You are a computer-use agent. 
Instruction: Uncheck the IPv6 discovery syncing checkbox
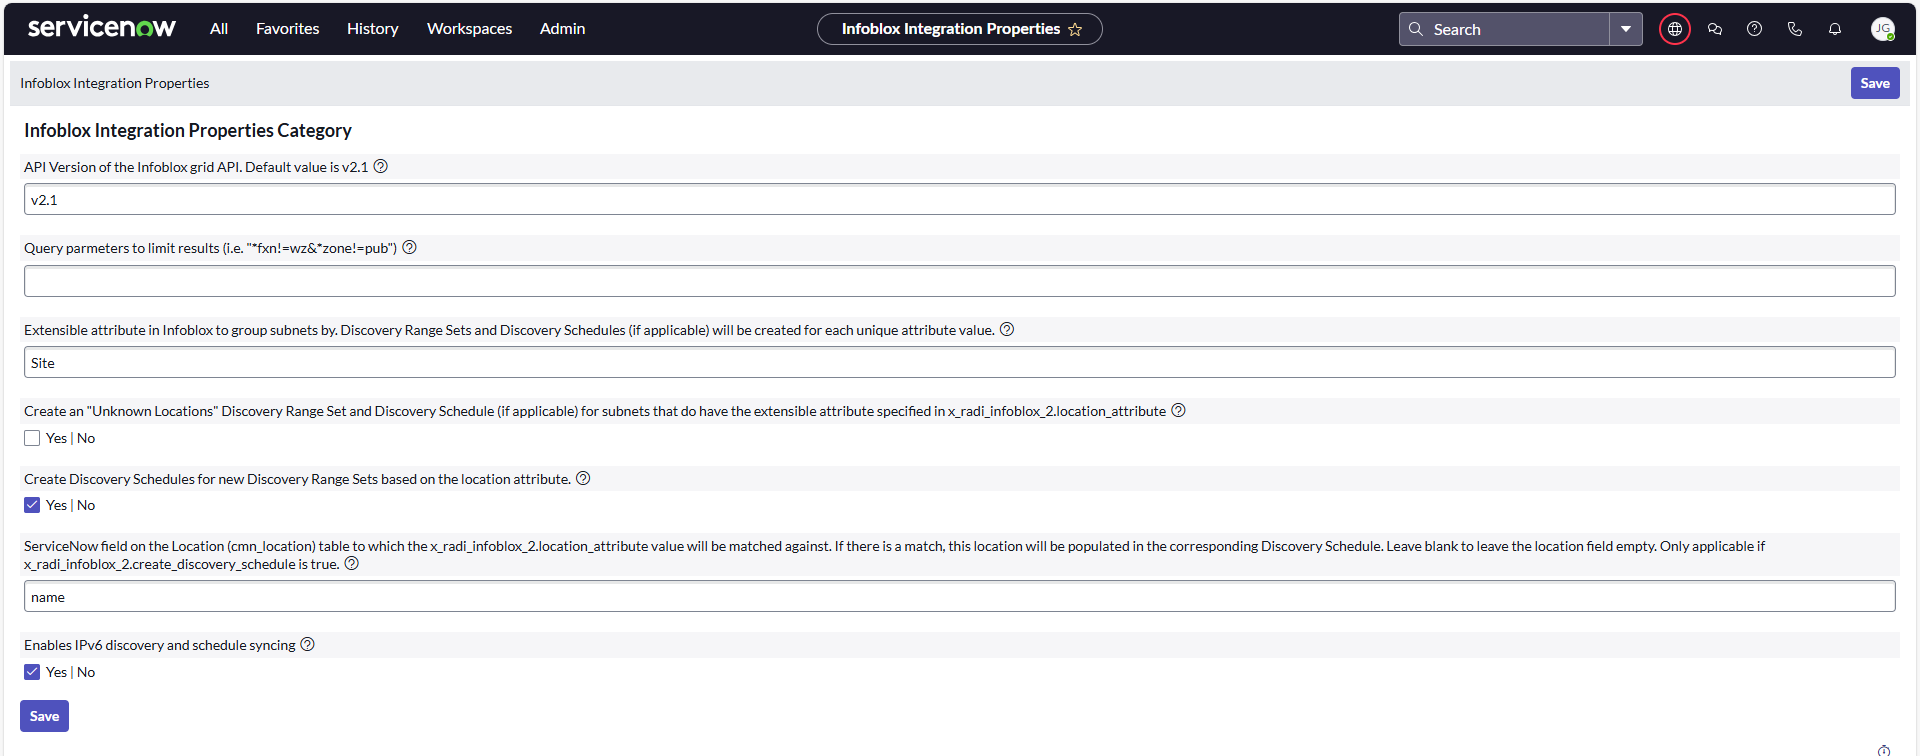[32, 672]
